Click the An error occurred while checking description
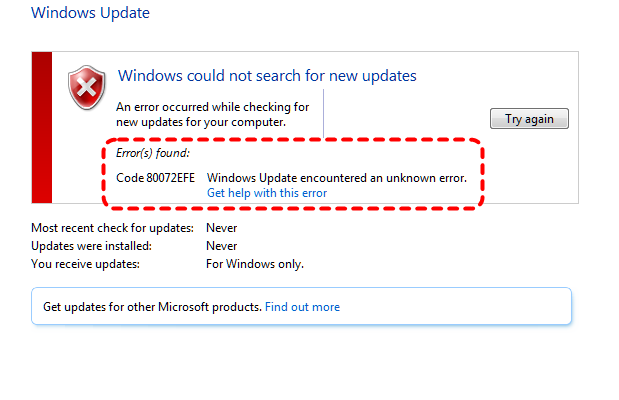 pos(212,114)
